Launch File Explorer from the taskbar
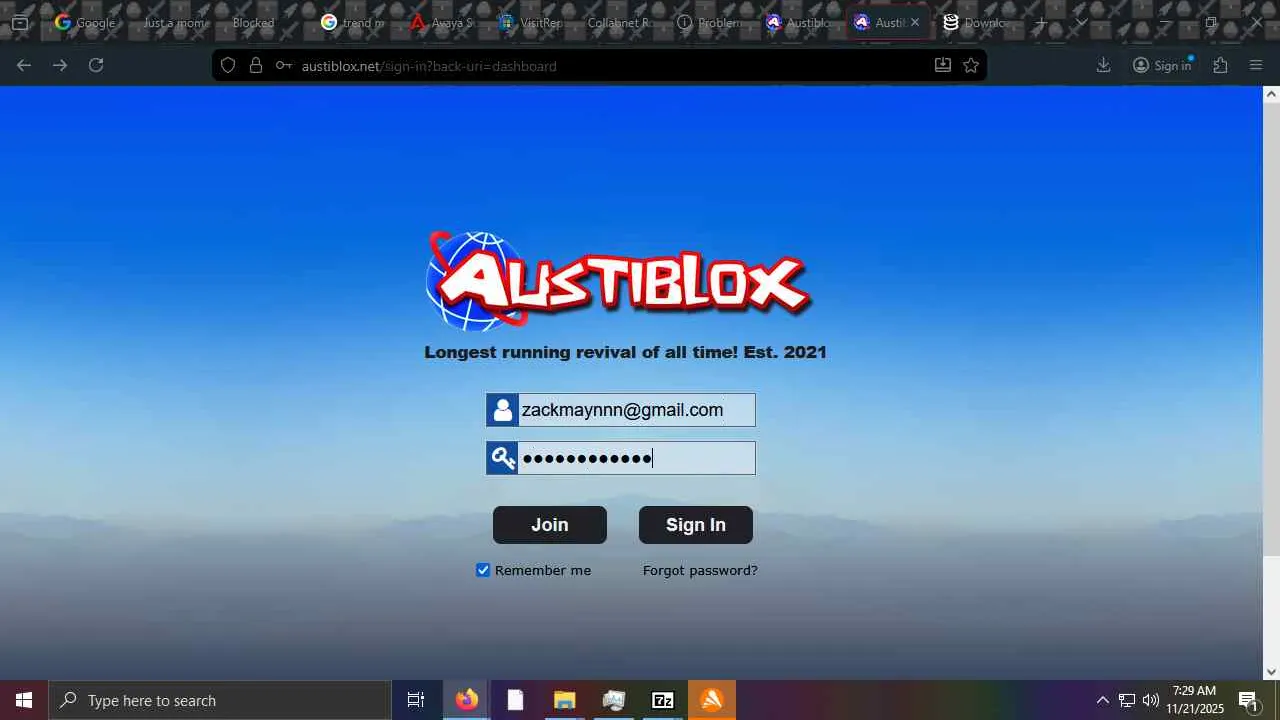This screenshot has width=1280, height=720. pos(564,700)
